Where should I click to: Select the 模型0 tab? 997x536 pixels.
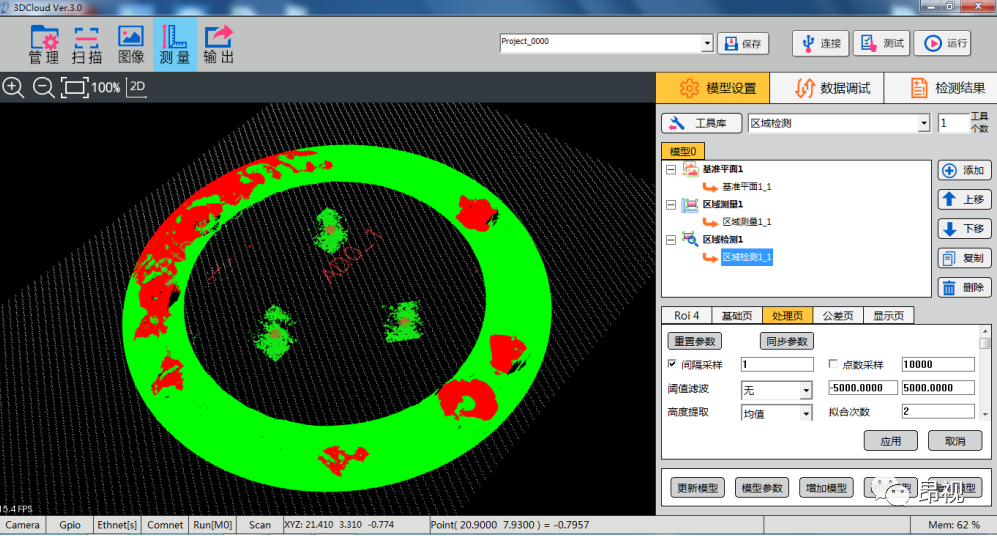point(683,151)
